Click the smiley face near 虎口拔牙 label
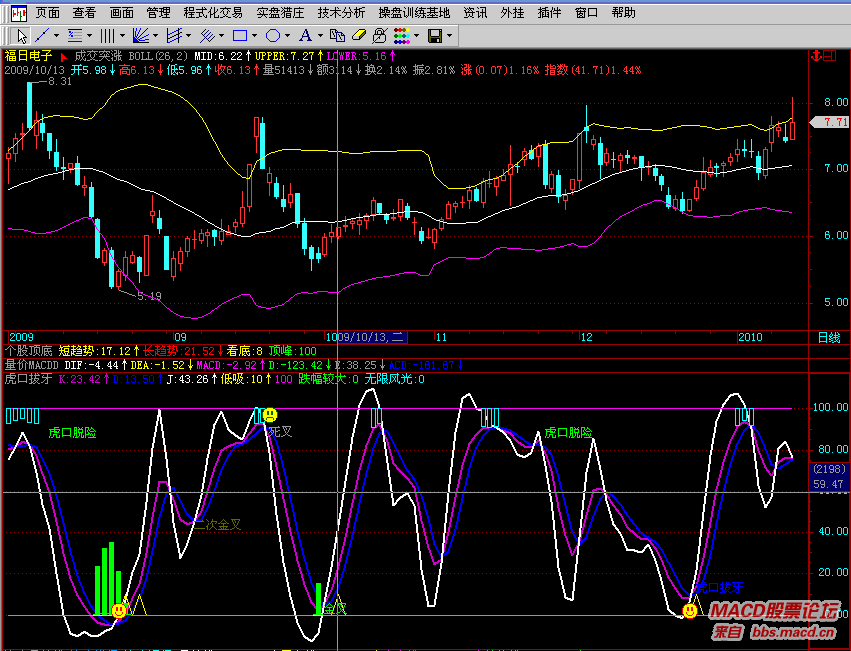 (690, 611)
